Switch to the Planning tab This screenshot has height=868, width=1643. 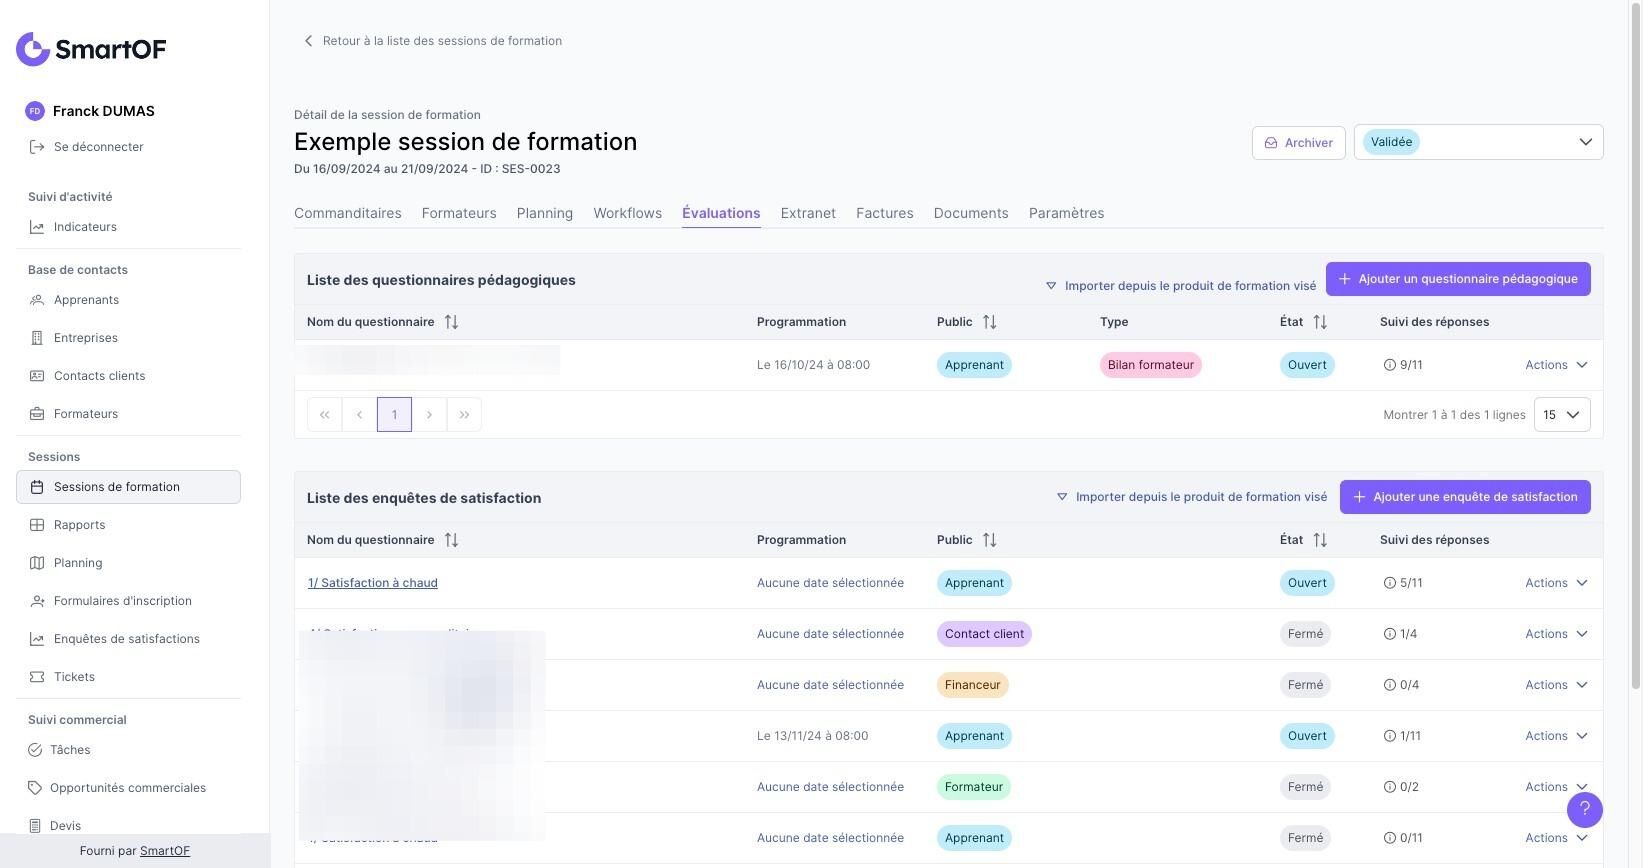(x=545, y=213)
